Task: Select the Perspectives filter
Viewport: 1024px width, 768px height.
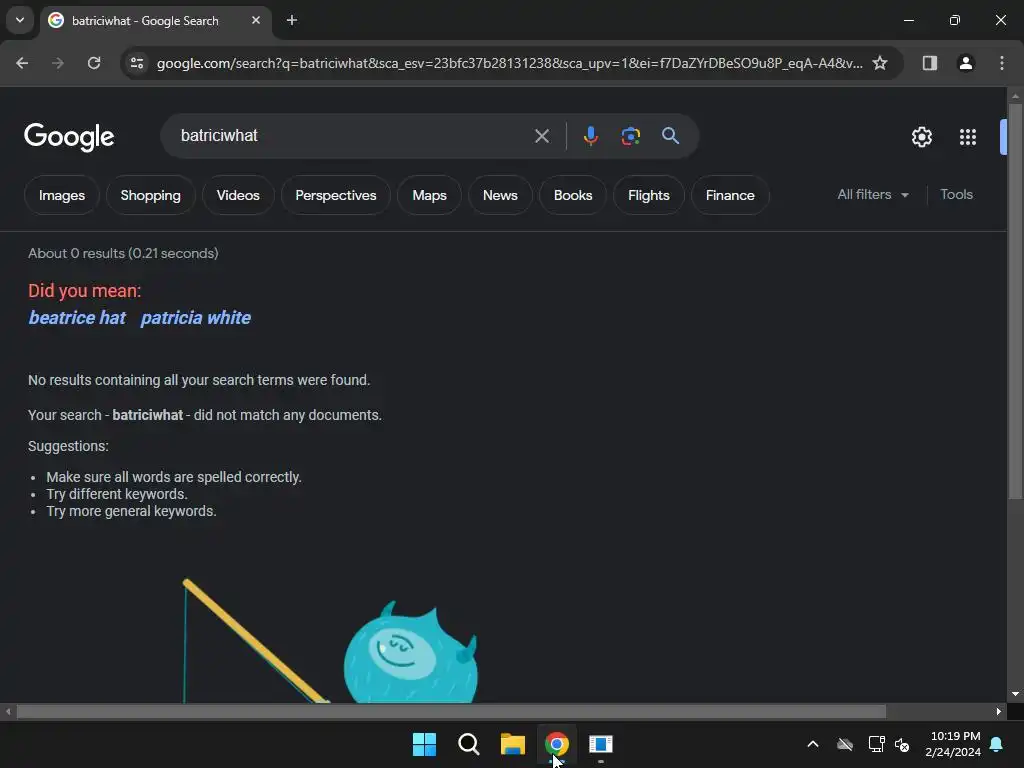Action: tap(336, 195)
